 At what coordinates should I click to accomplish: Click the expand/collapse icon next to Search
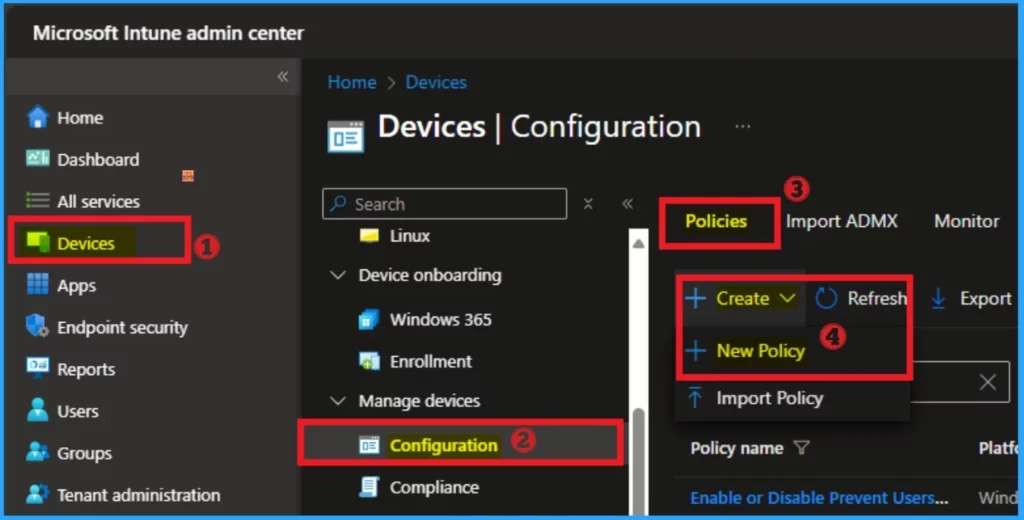(588, 204)
